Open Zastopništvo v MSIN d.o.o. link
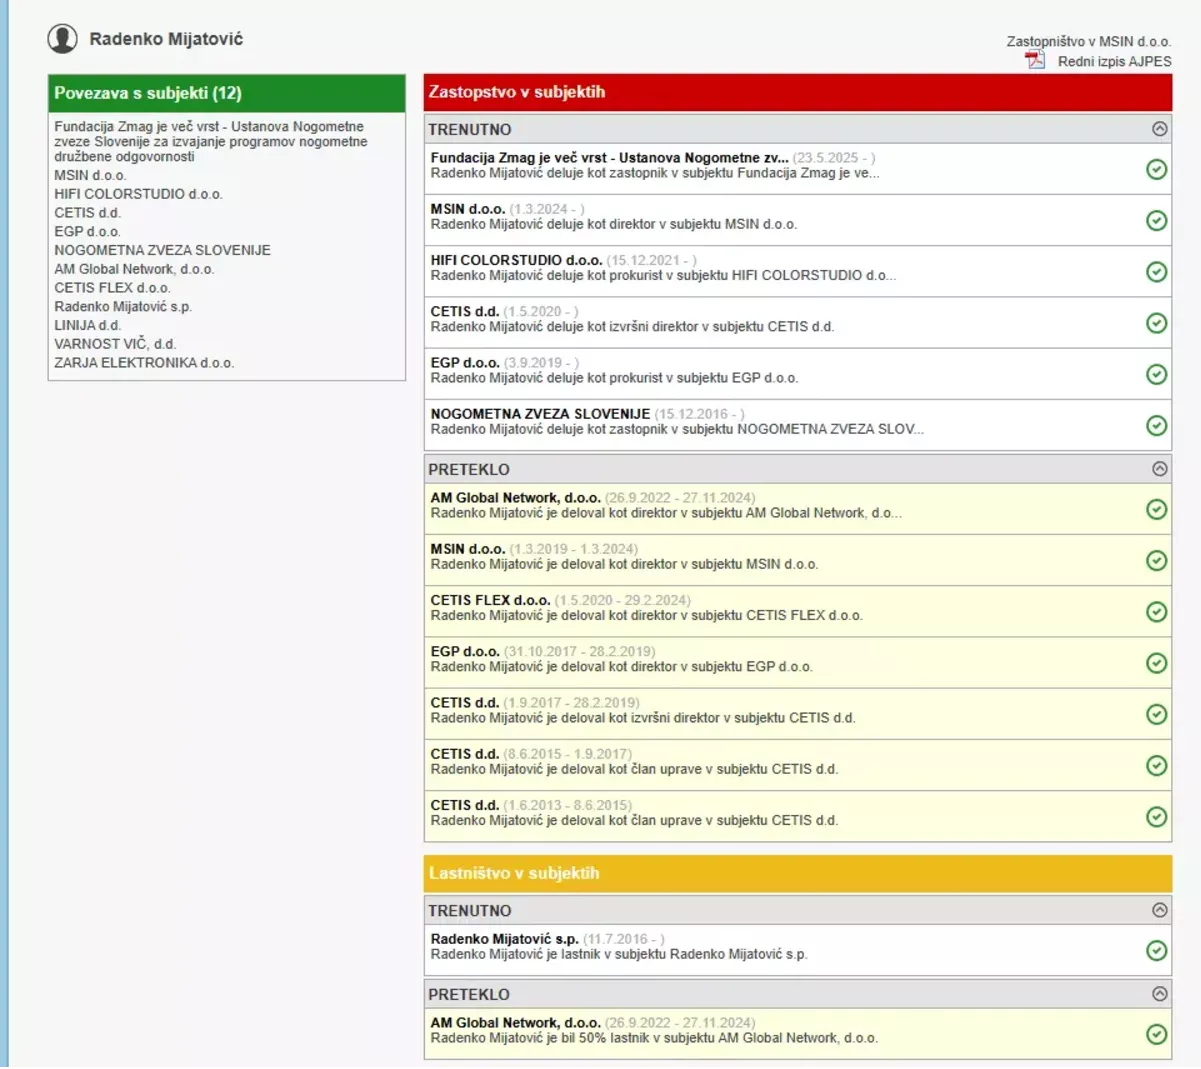Screen dimensions: 1201x1069 point(1088,41)
